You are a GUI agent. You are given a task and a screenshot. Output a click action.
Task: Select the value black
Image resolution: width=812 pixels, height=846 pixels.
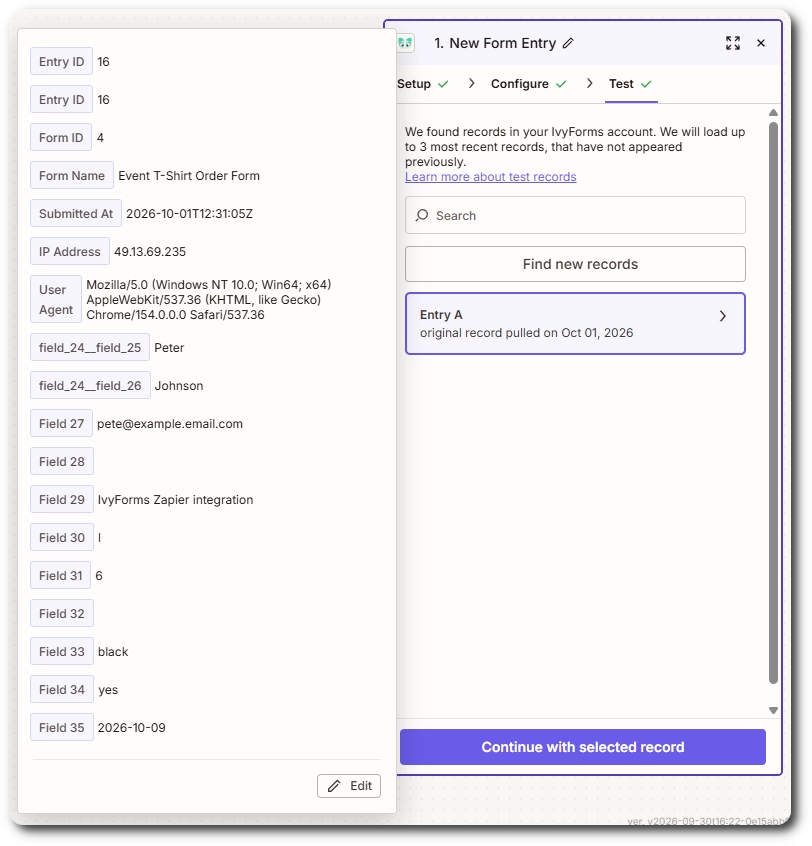tap(113, 652)
